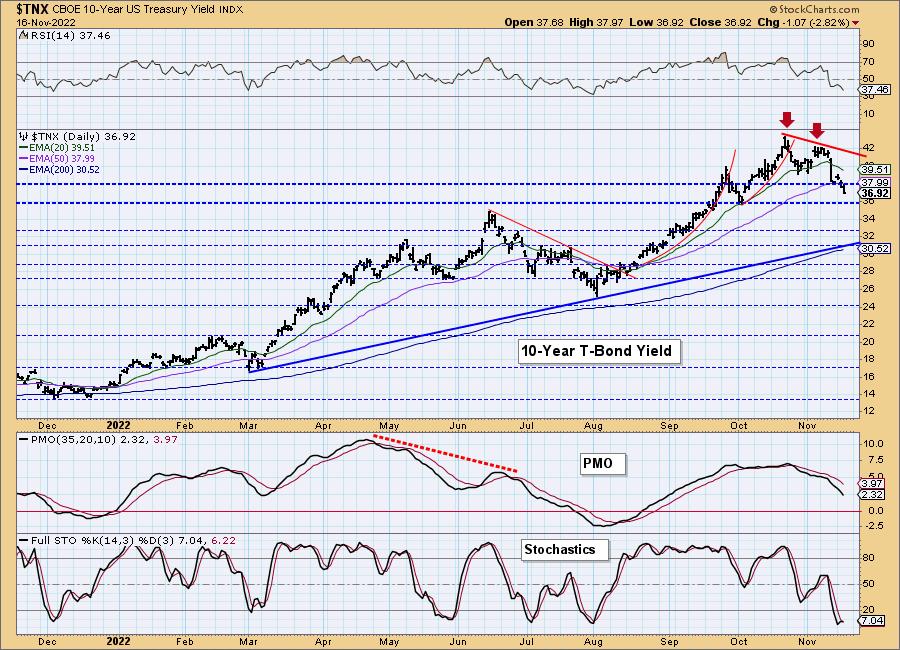Click the 3.97 PMO signal tag on right
Viewport: 900px width, 650px height.
tap(873, 483)
